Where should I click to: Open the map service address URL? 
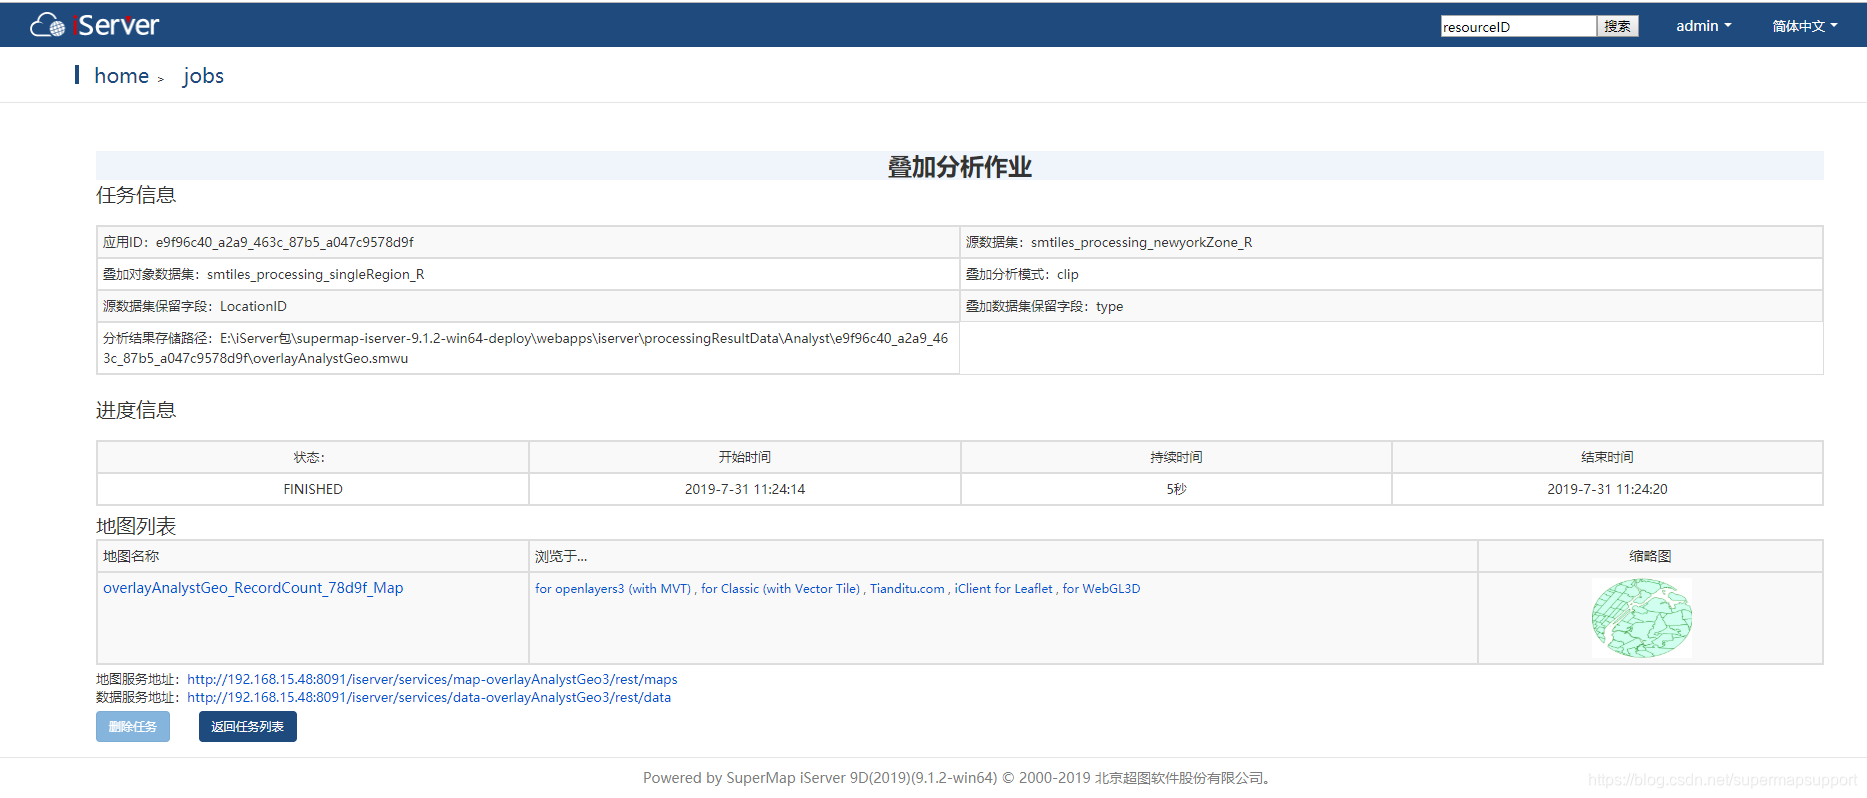[x=432, y=680]
